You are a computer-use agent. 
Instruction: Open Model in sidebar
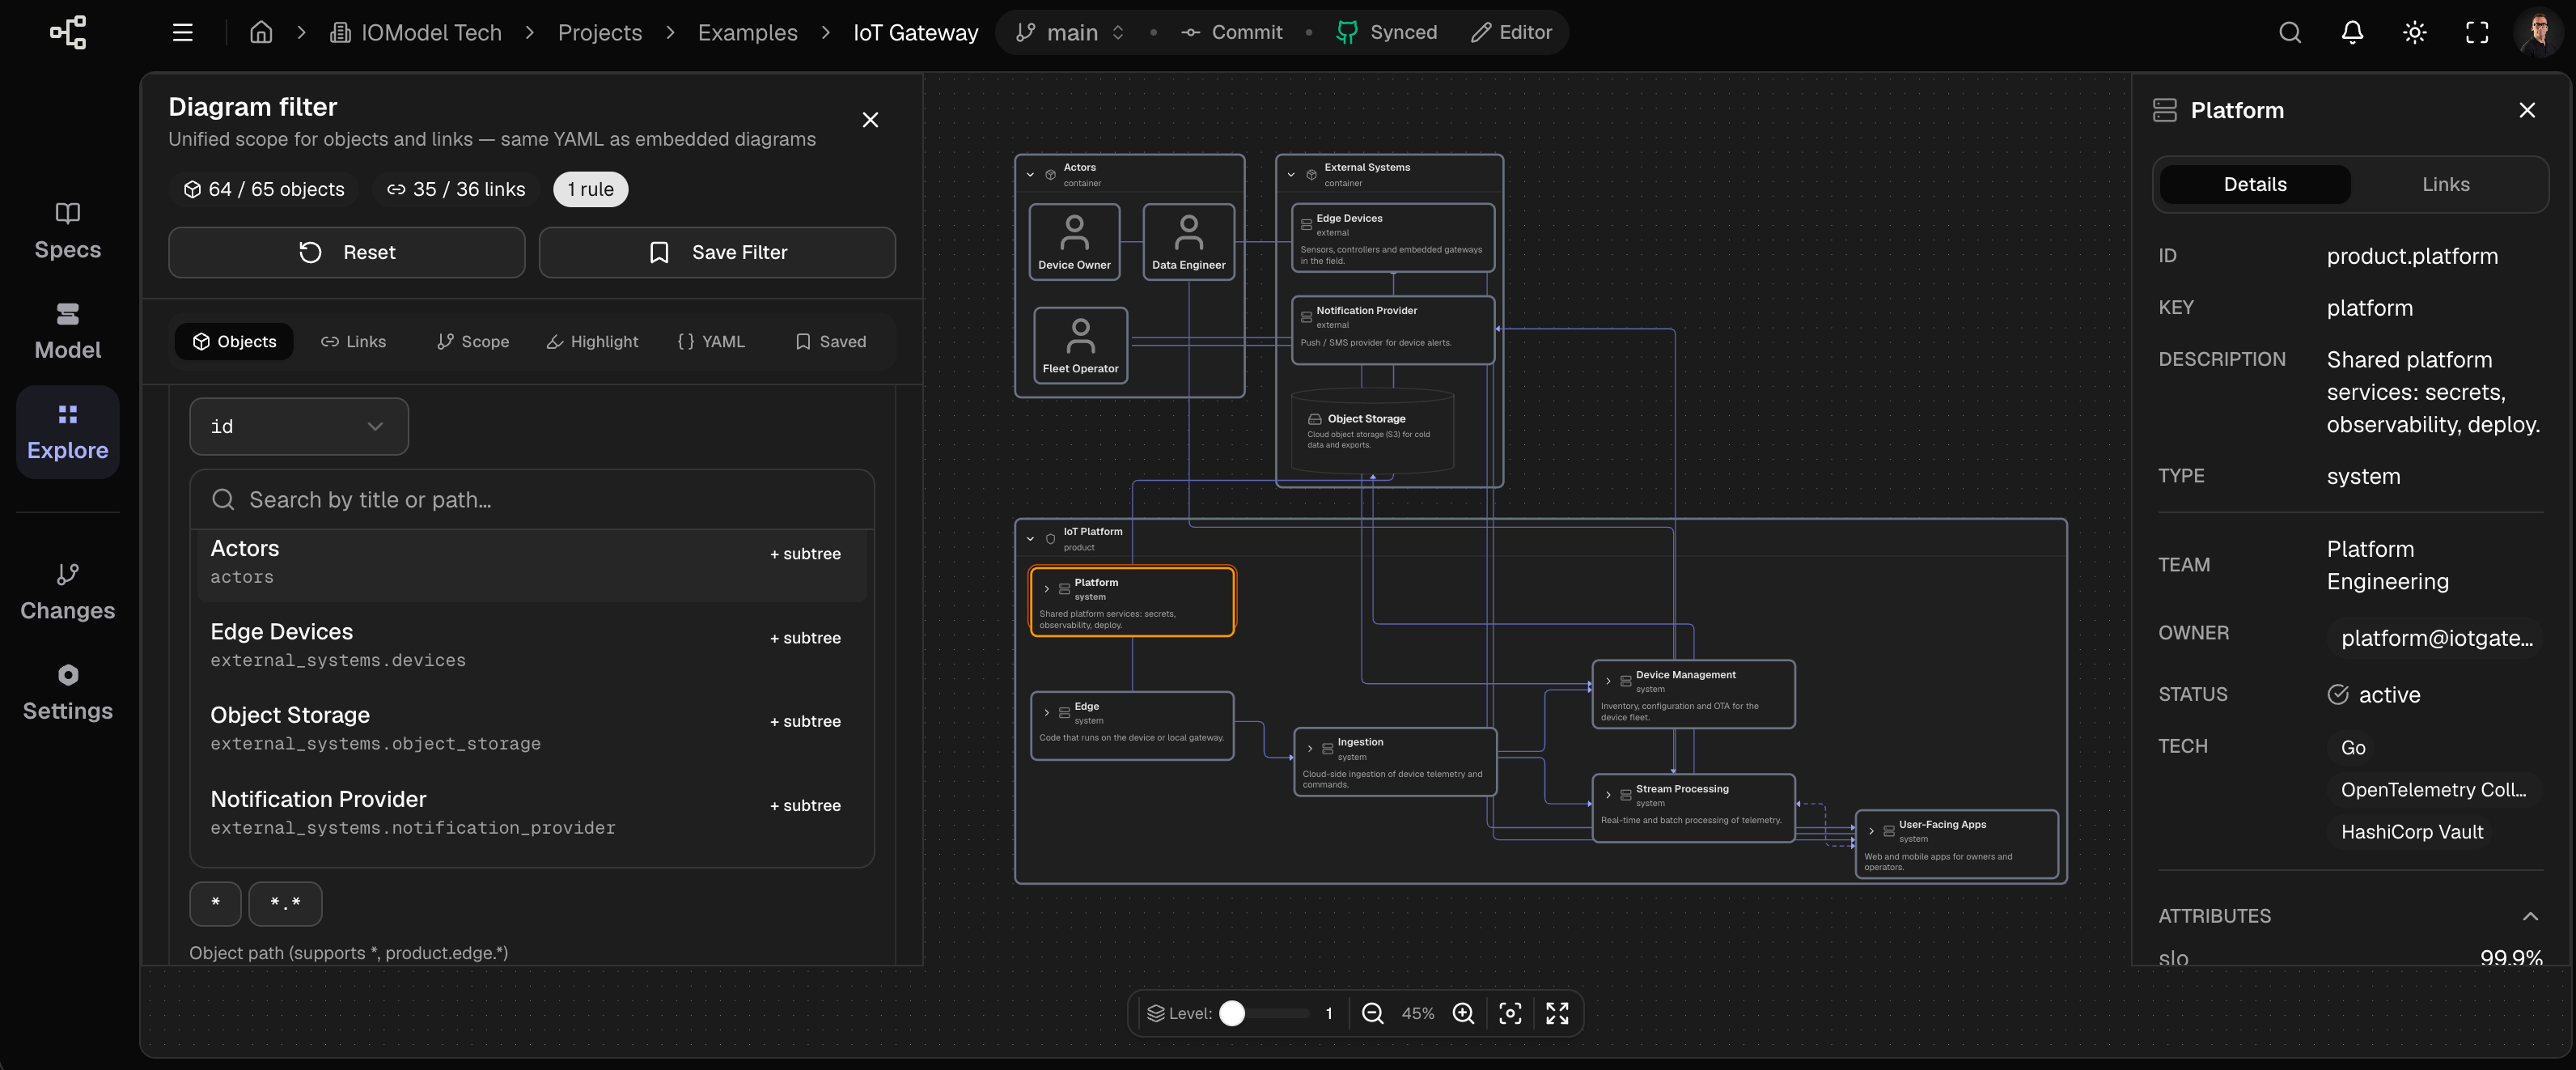pyautogui.click(x=68, y=331)
